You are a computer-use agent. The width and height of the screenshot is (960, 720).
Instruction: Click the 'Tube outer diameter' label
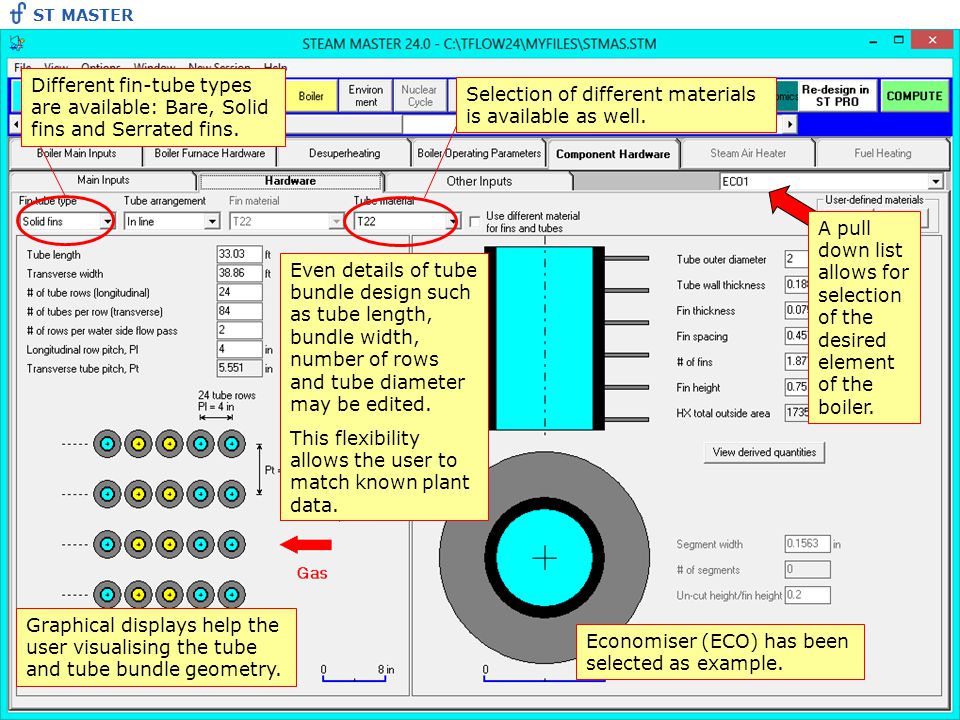tap(721, 260)
